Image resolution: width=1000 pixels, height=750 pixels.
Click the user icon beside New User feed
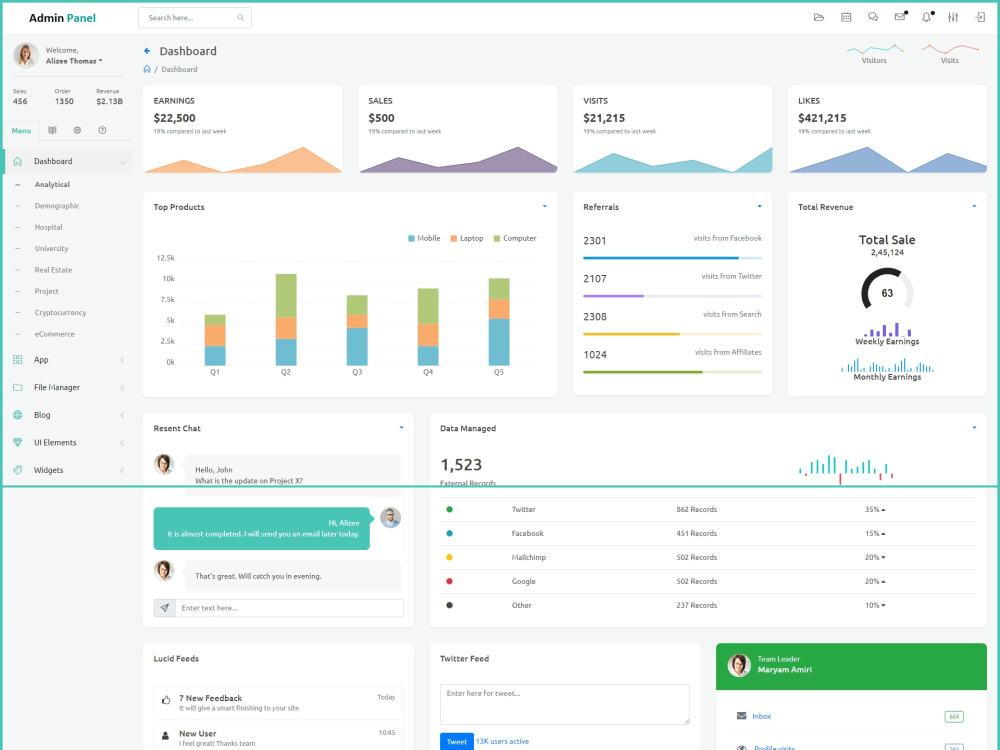[166, 736]
